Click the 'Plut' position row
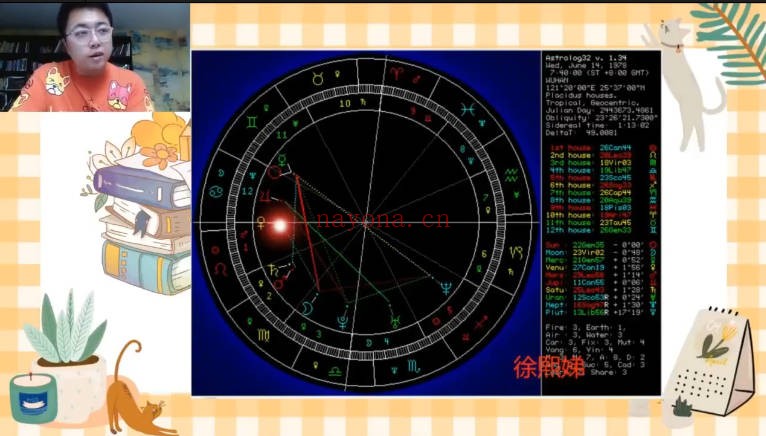 [x=601, y=312]
